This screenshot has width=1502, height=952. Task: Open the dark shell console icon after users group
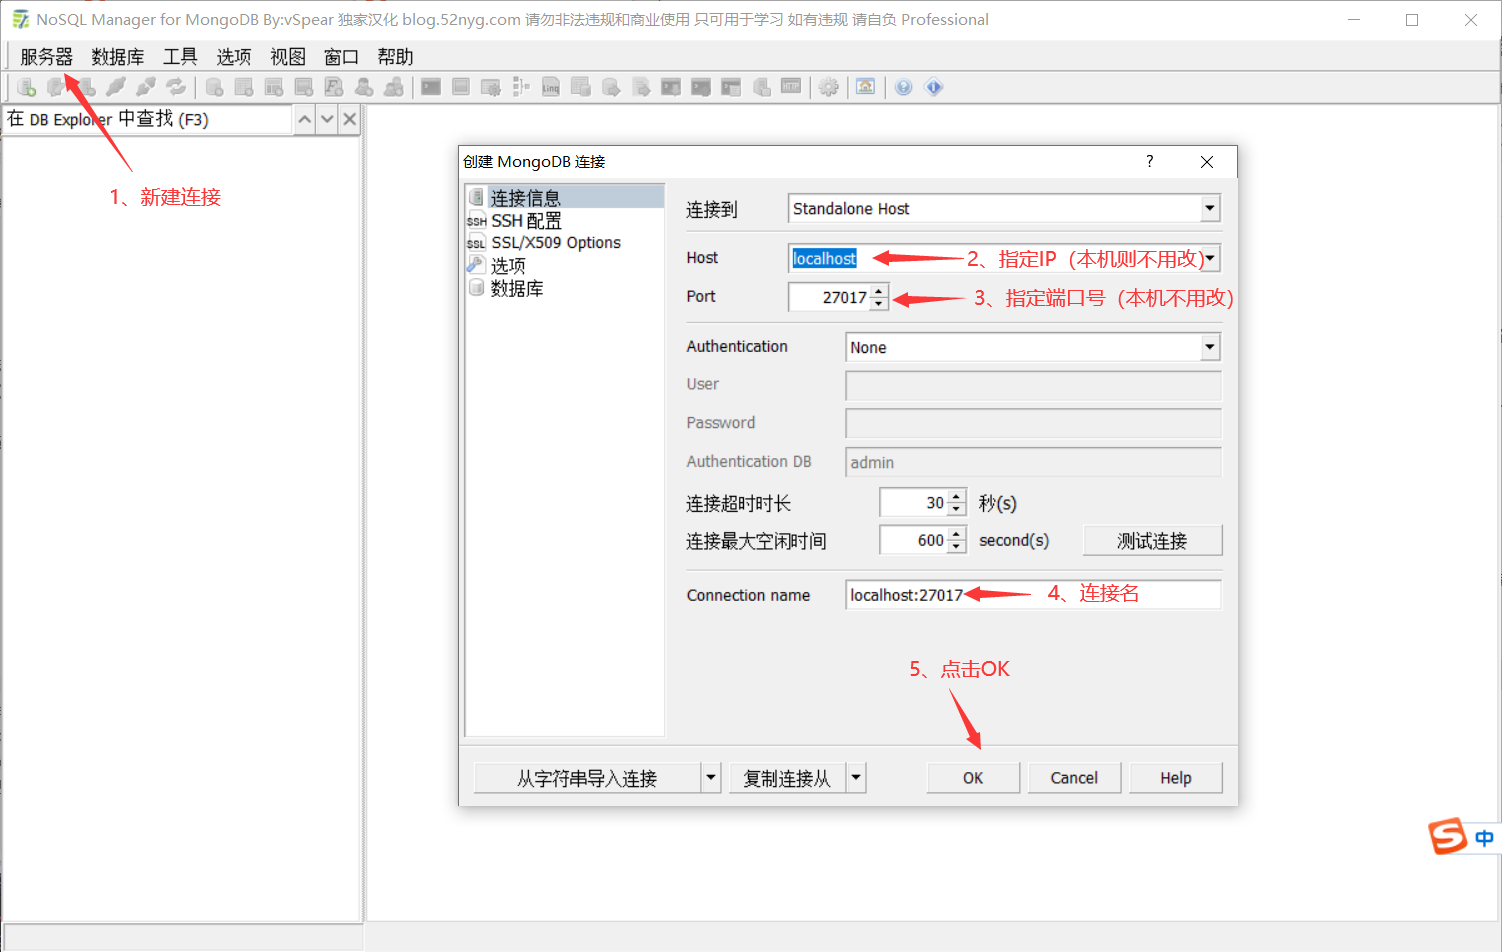[x=431, y=87]
